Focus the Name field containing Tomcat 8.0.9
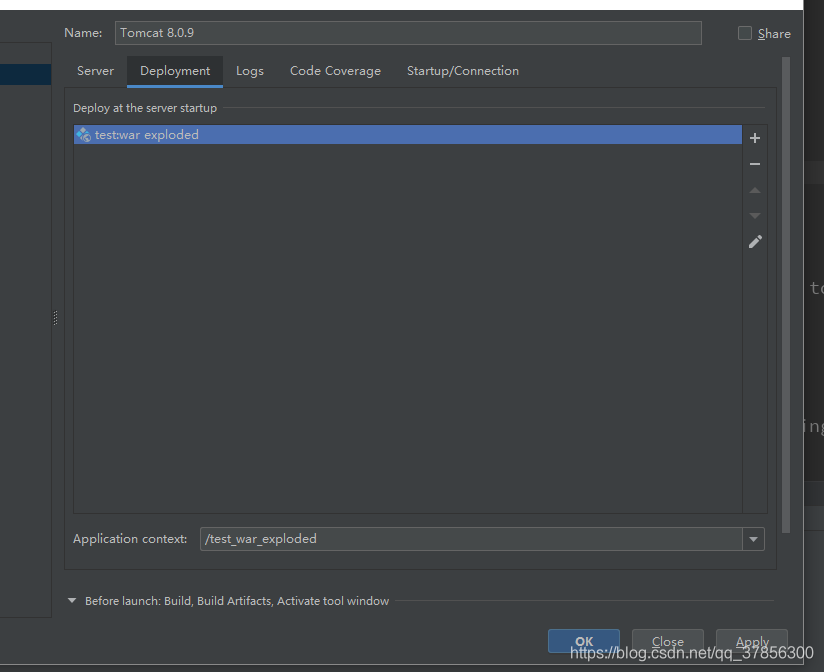Viewport: 824px width, 672px height. [408, 33]
